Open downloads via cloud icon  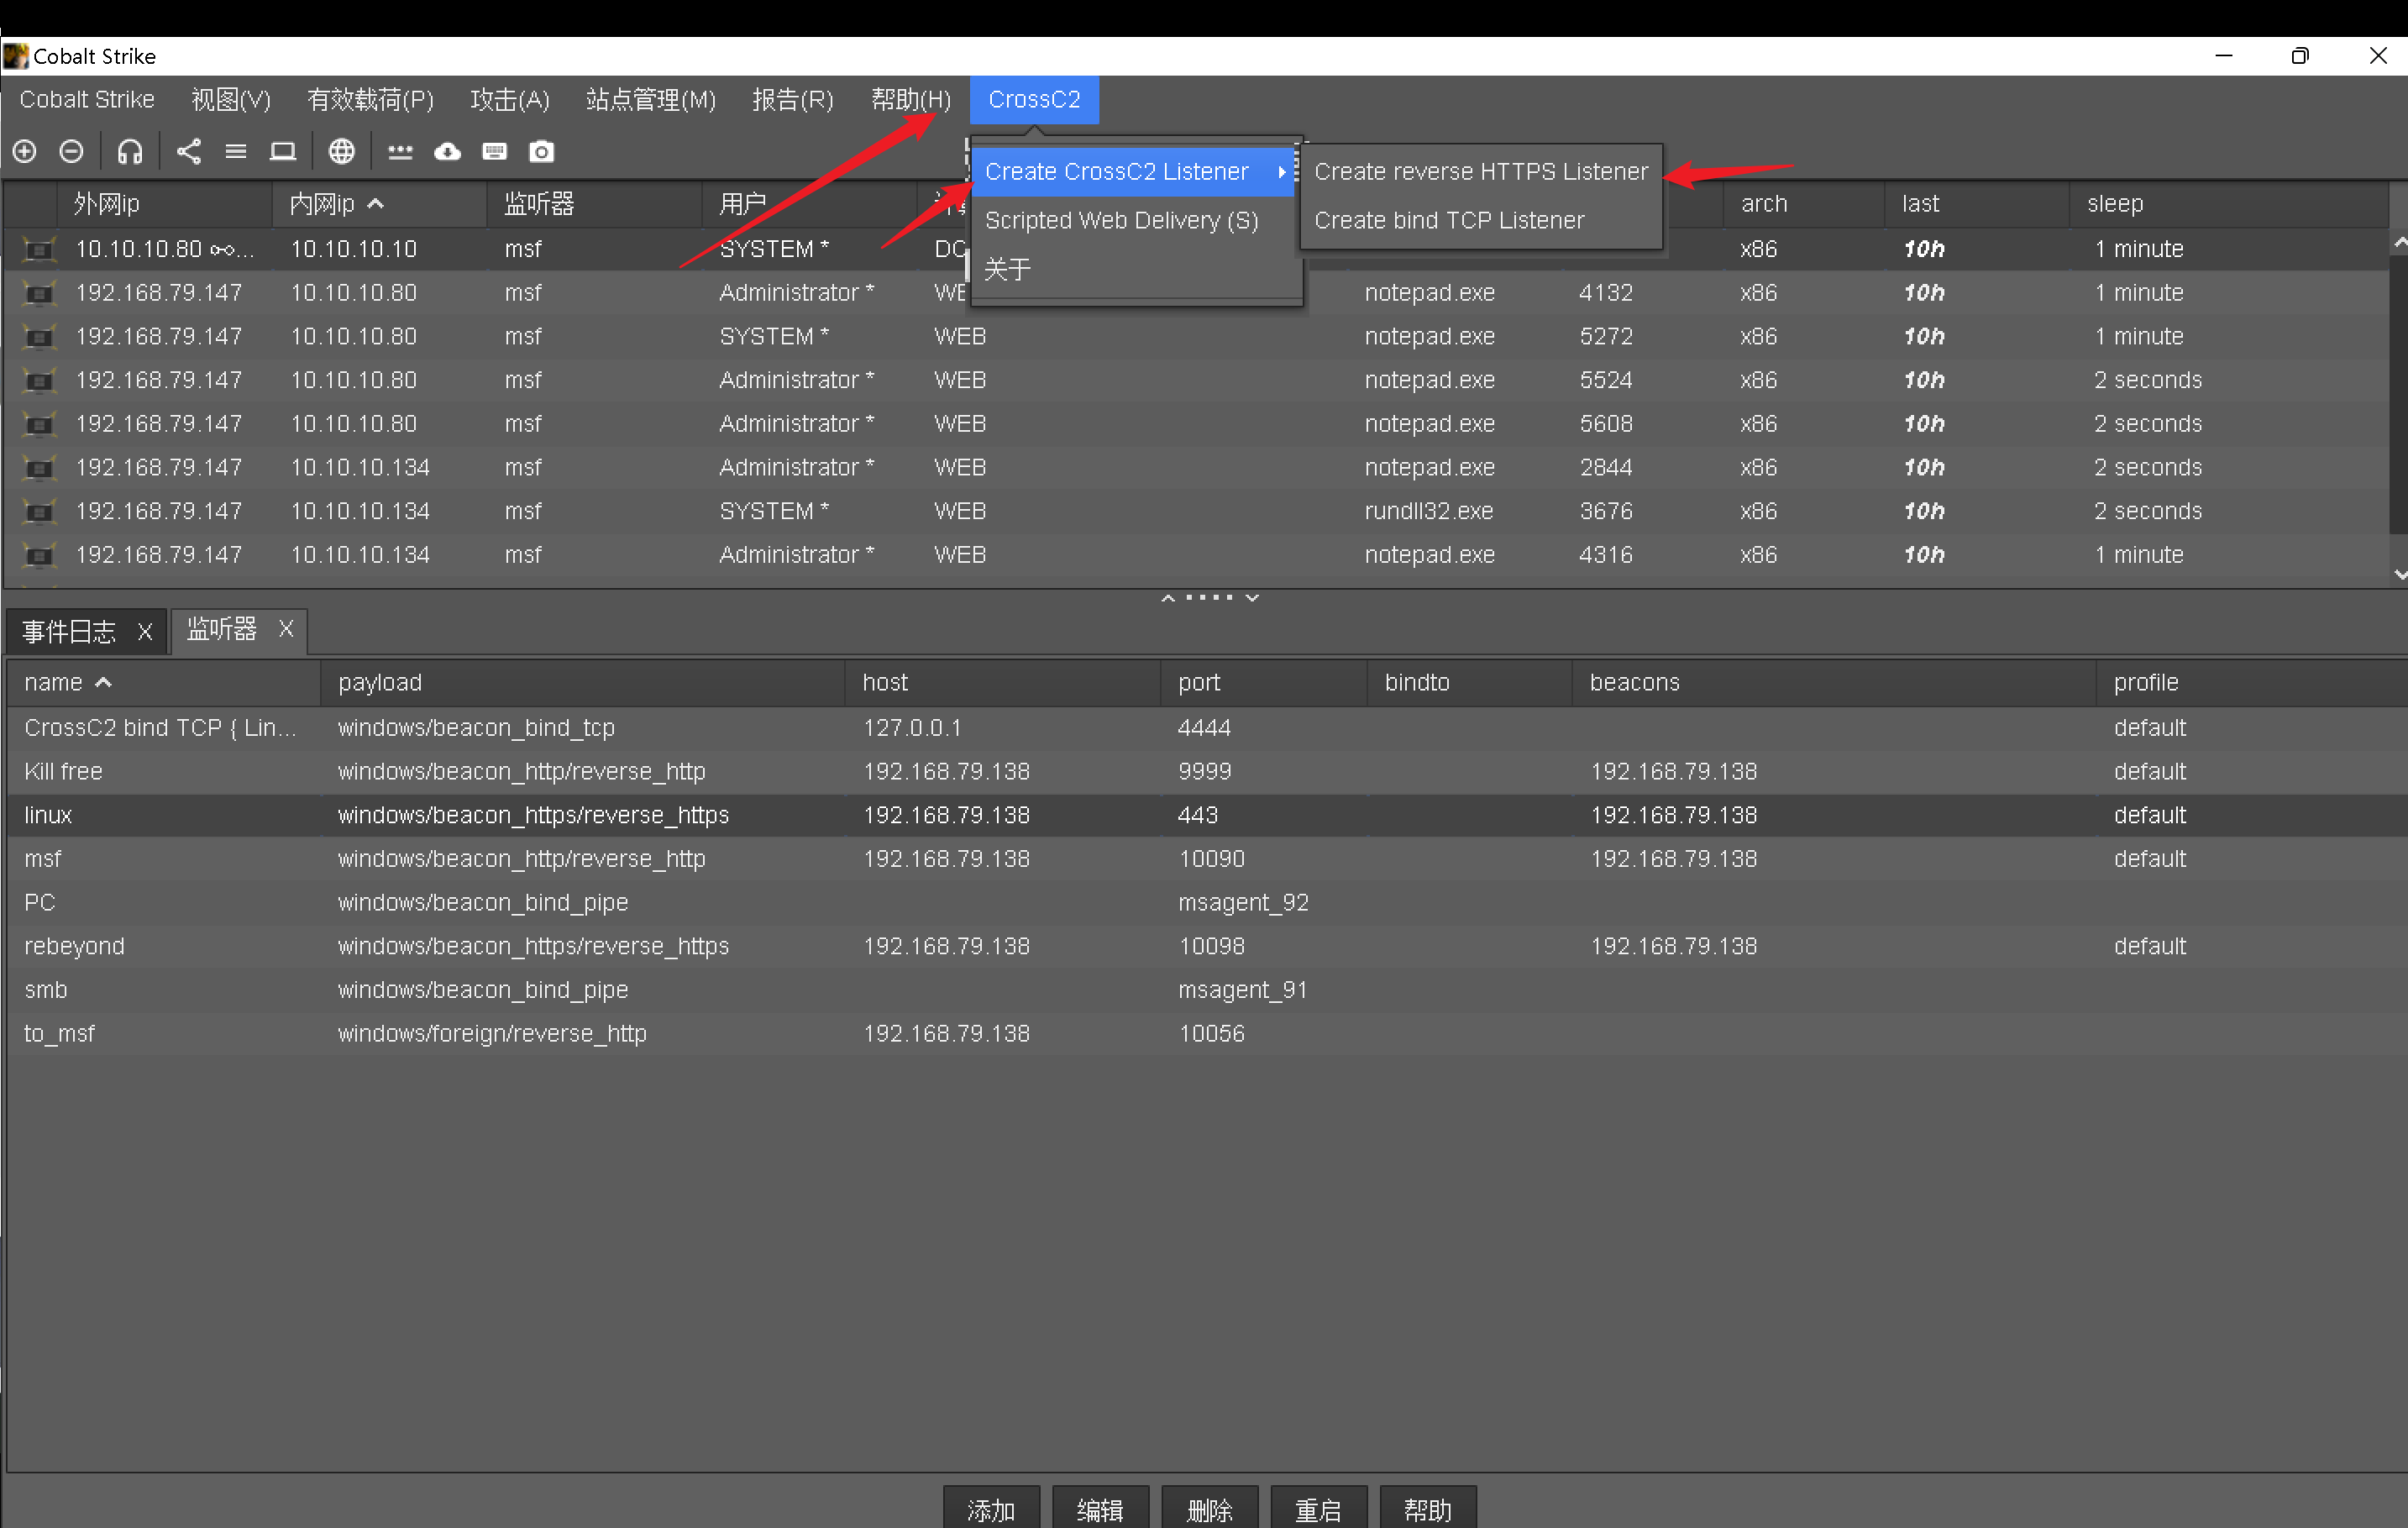447,151
